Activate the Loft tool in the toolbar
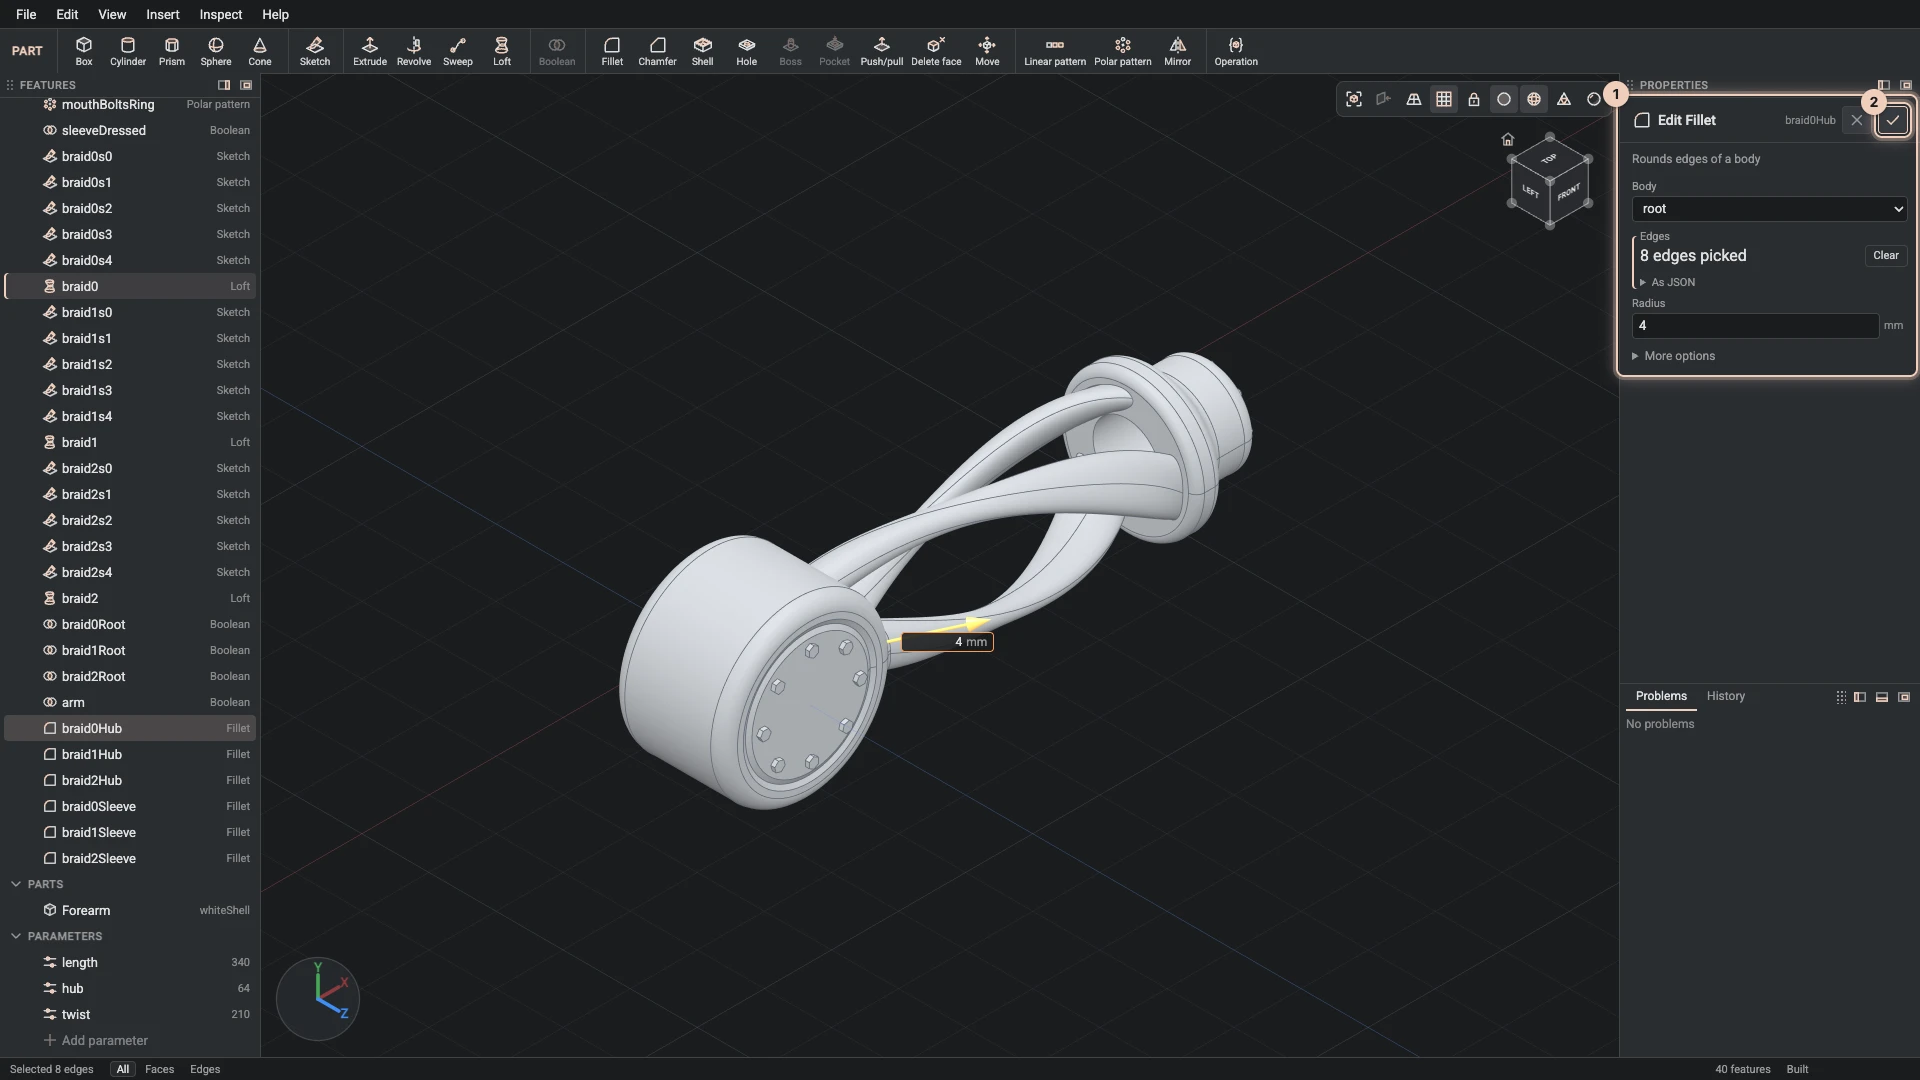 click(502, 51)
